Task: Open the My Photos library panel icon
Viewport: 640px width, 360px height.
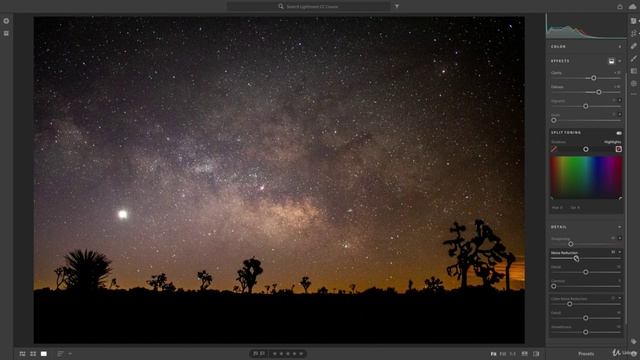Action: click(x=6, y=33)
